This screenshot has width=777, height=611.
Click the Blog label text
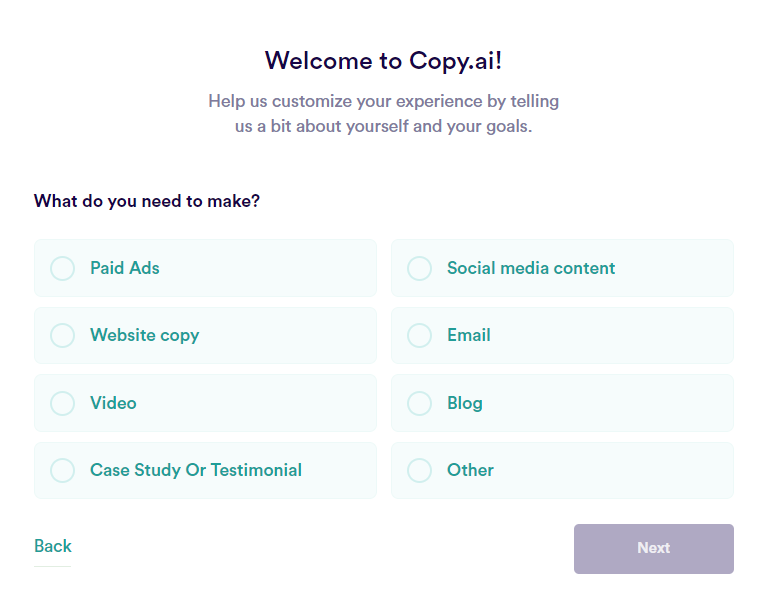pos(465,403)
